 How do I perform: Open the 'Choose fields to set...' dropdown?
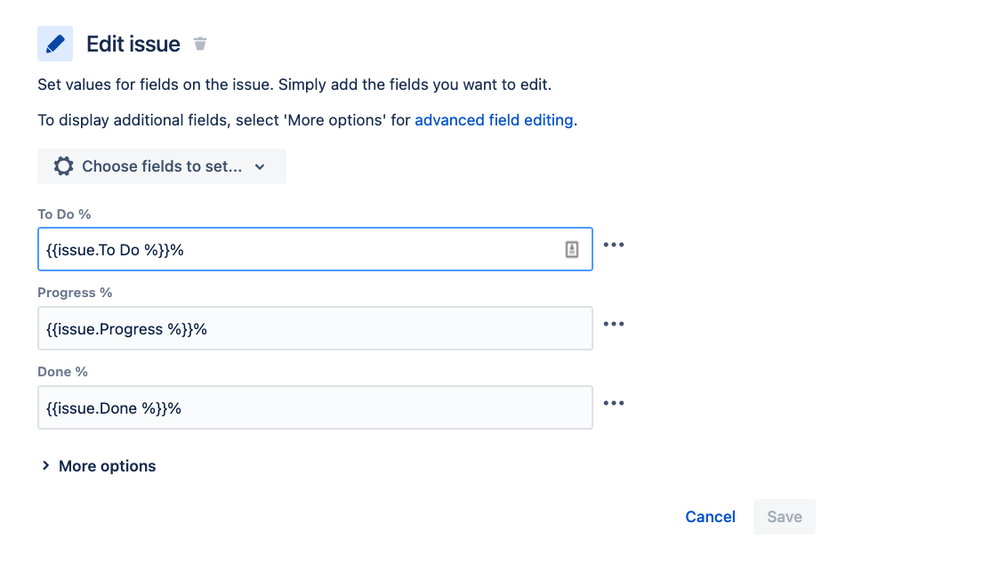(162, 166)
